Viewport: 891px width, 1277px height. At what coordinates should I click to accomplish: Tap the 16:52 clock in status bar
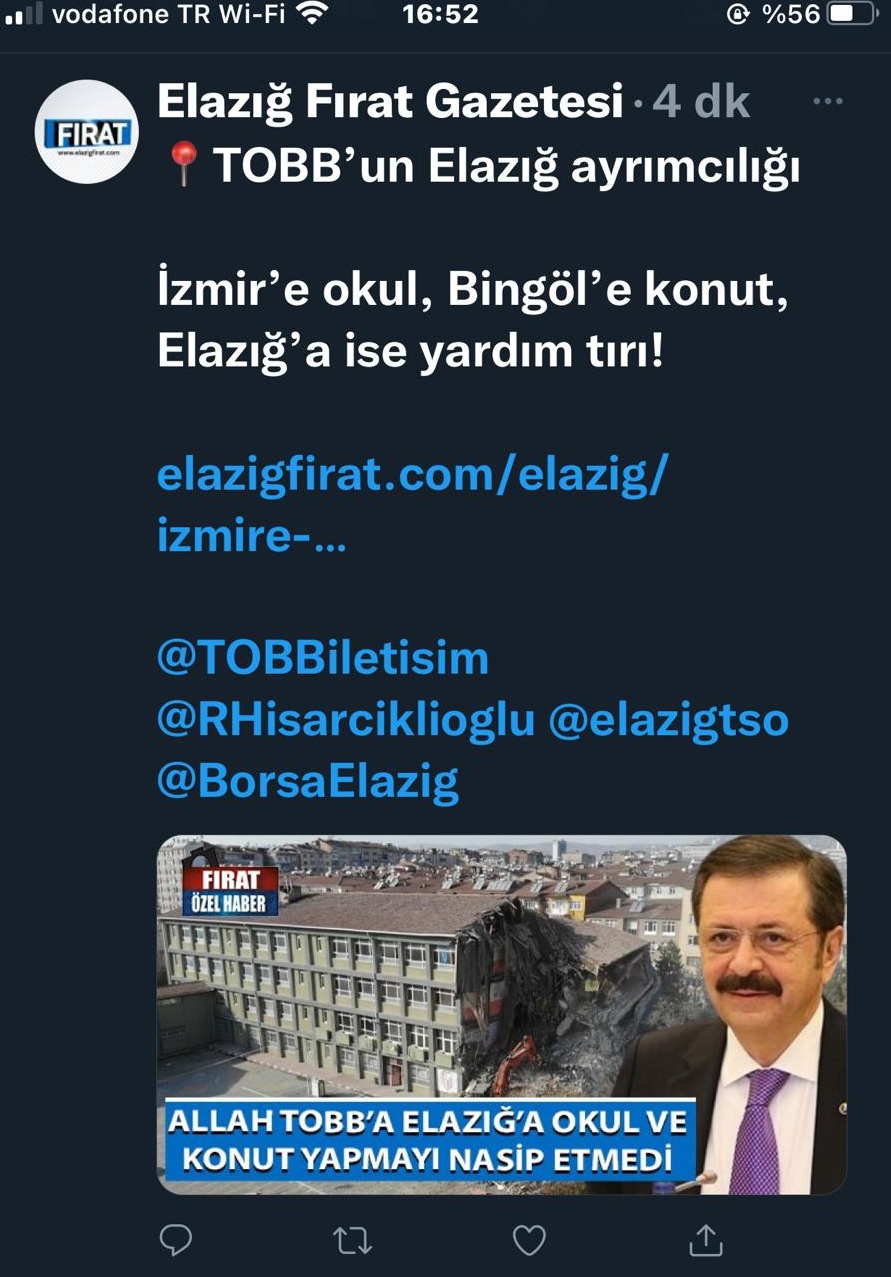click(x=440, y=15)
